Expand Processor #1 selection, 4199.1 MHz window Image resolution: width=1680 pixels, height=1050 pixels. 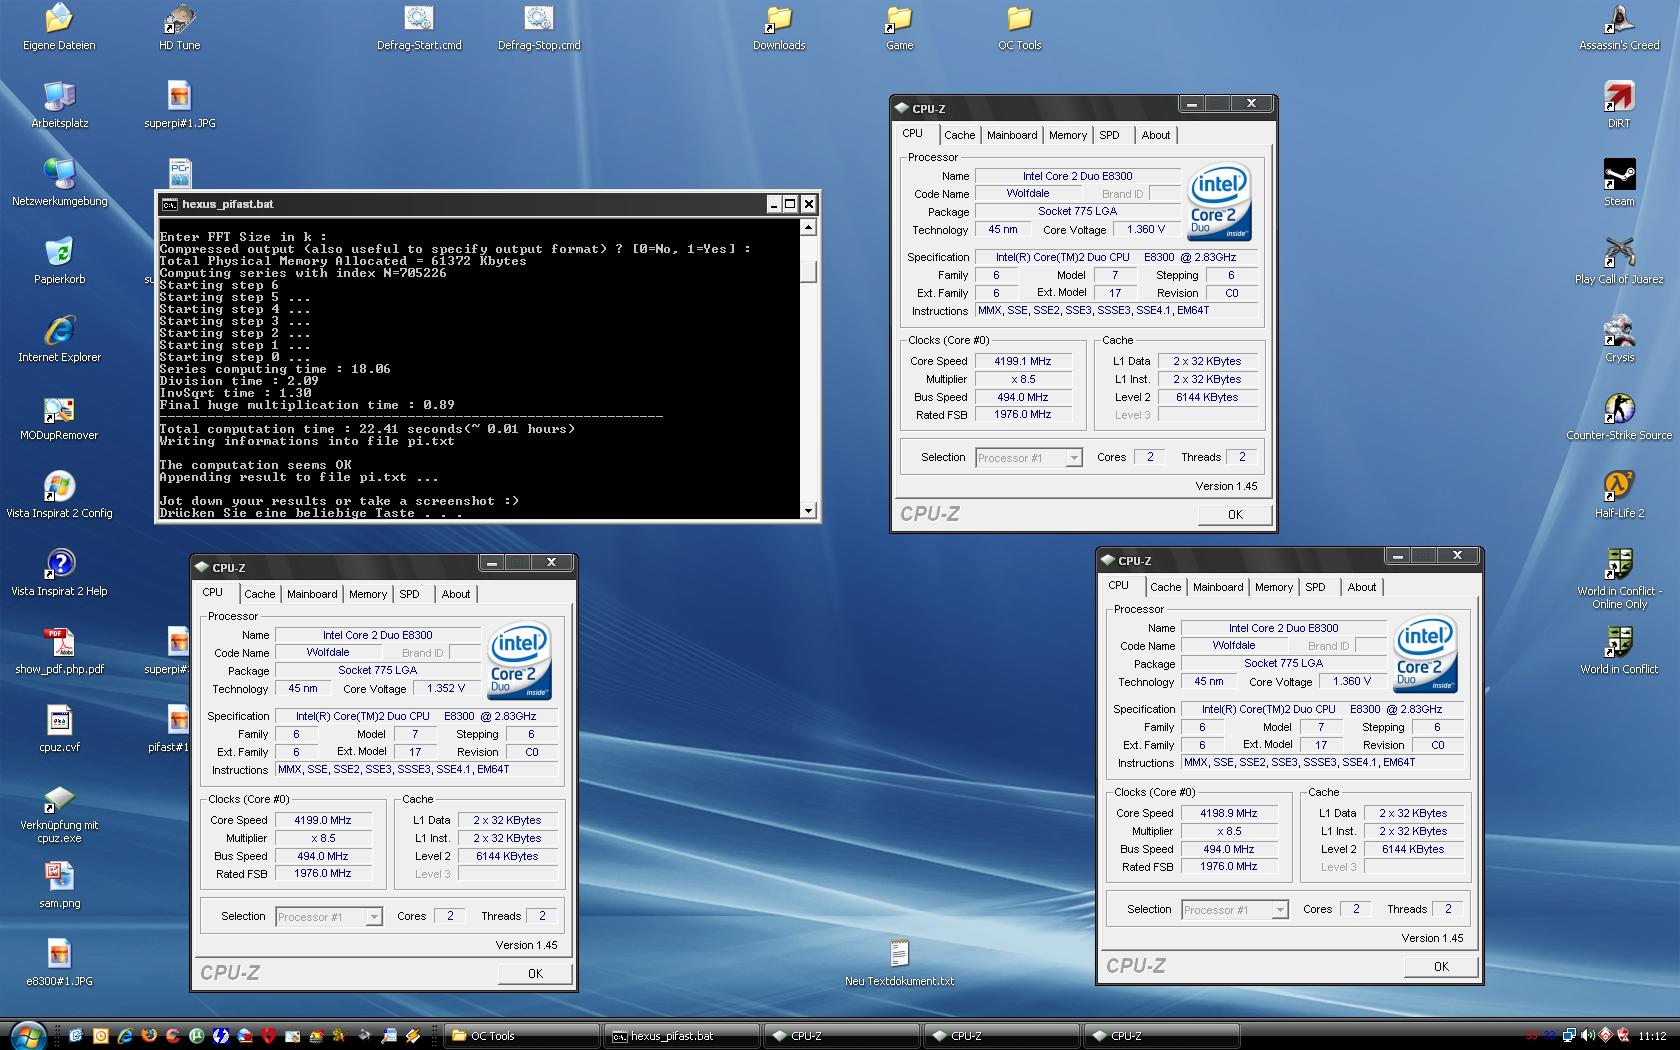(x=1074, y=458)
